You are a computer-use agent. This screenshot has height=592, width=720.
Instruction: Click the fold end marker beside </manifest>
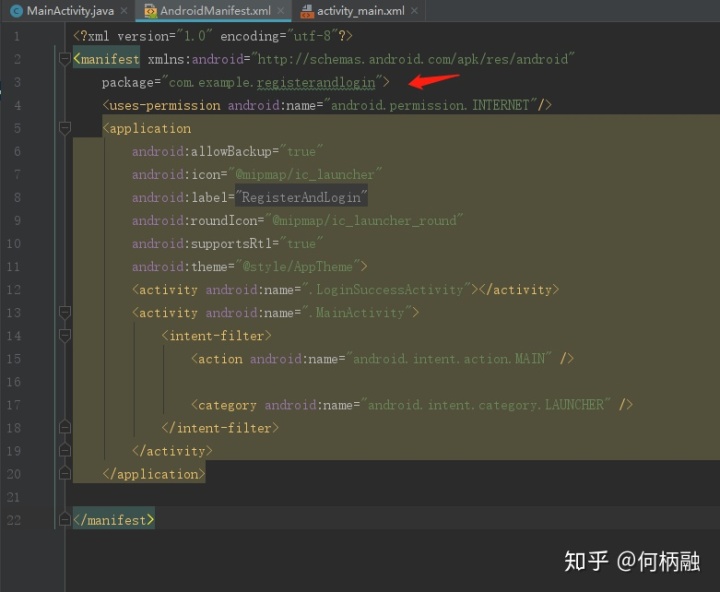[65, 519]
